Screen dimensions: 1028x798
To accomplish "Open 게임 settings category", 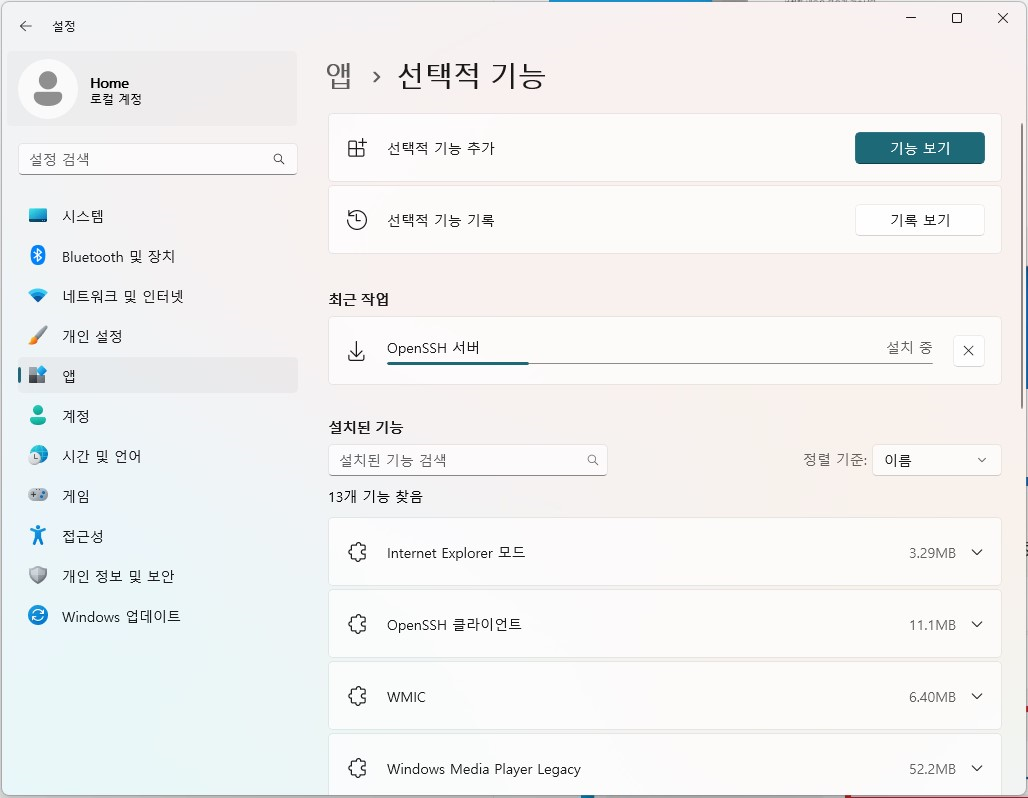I will pos(158,495).
